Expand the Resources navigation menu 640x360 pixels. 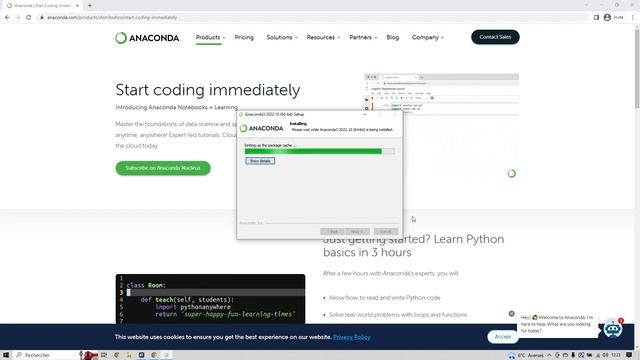coord(323,37)
